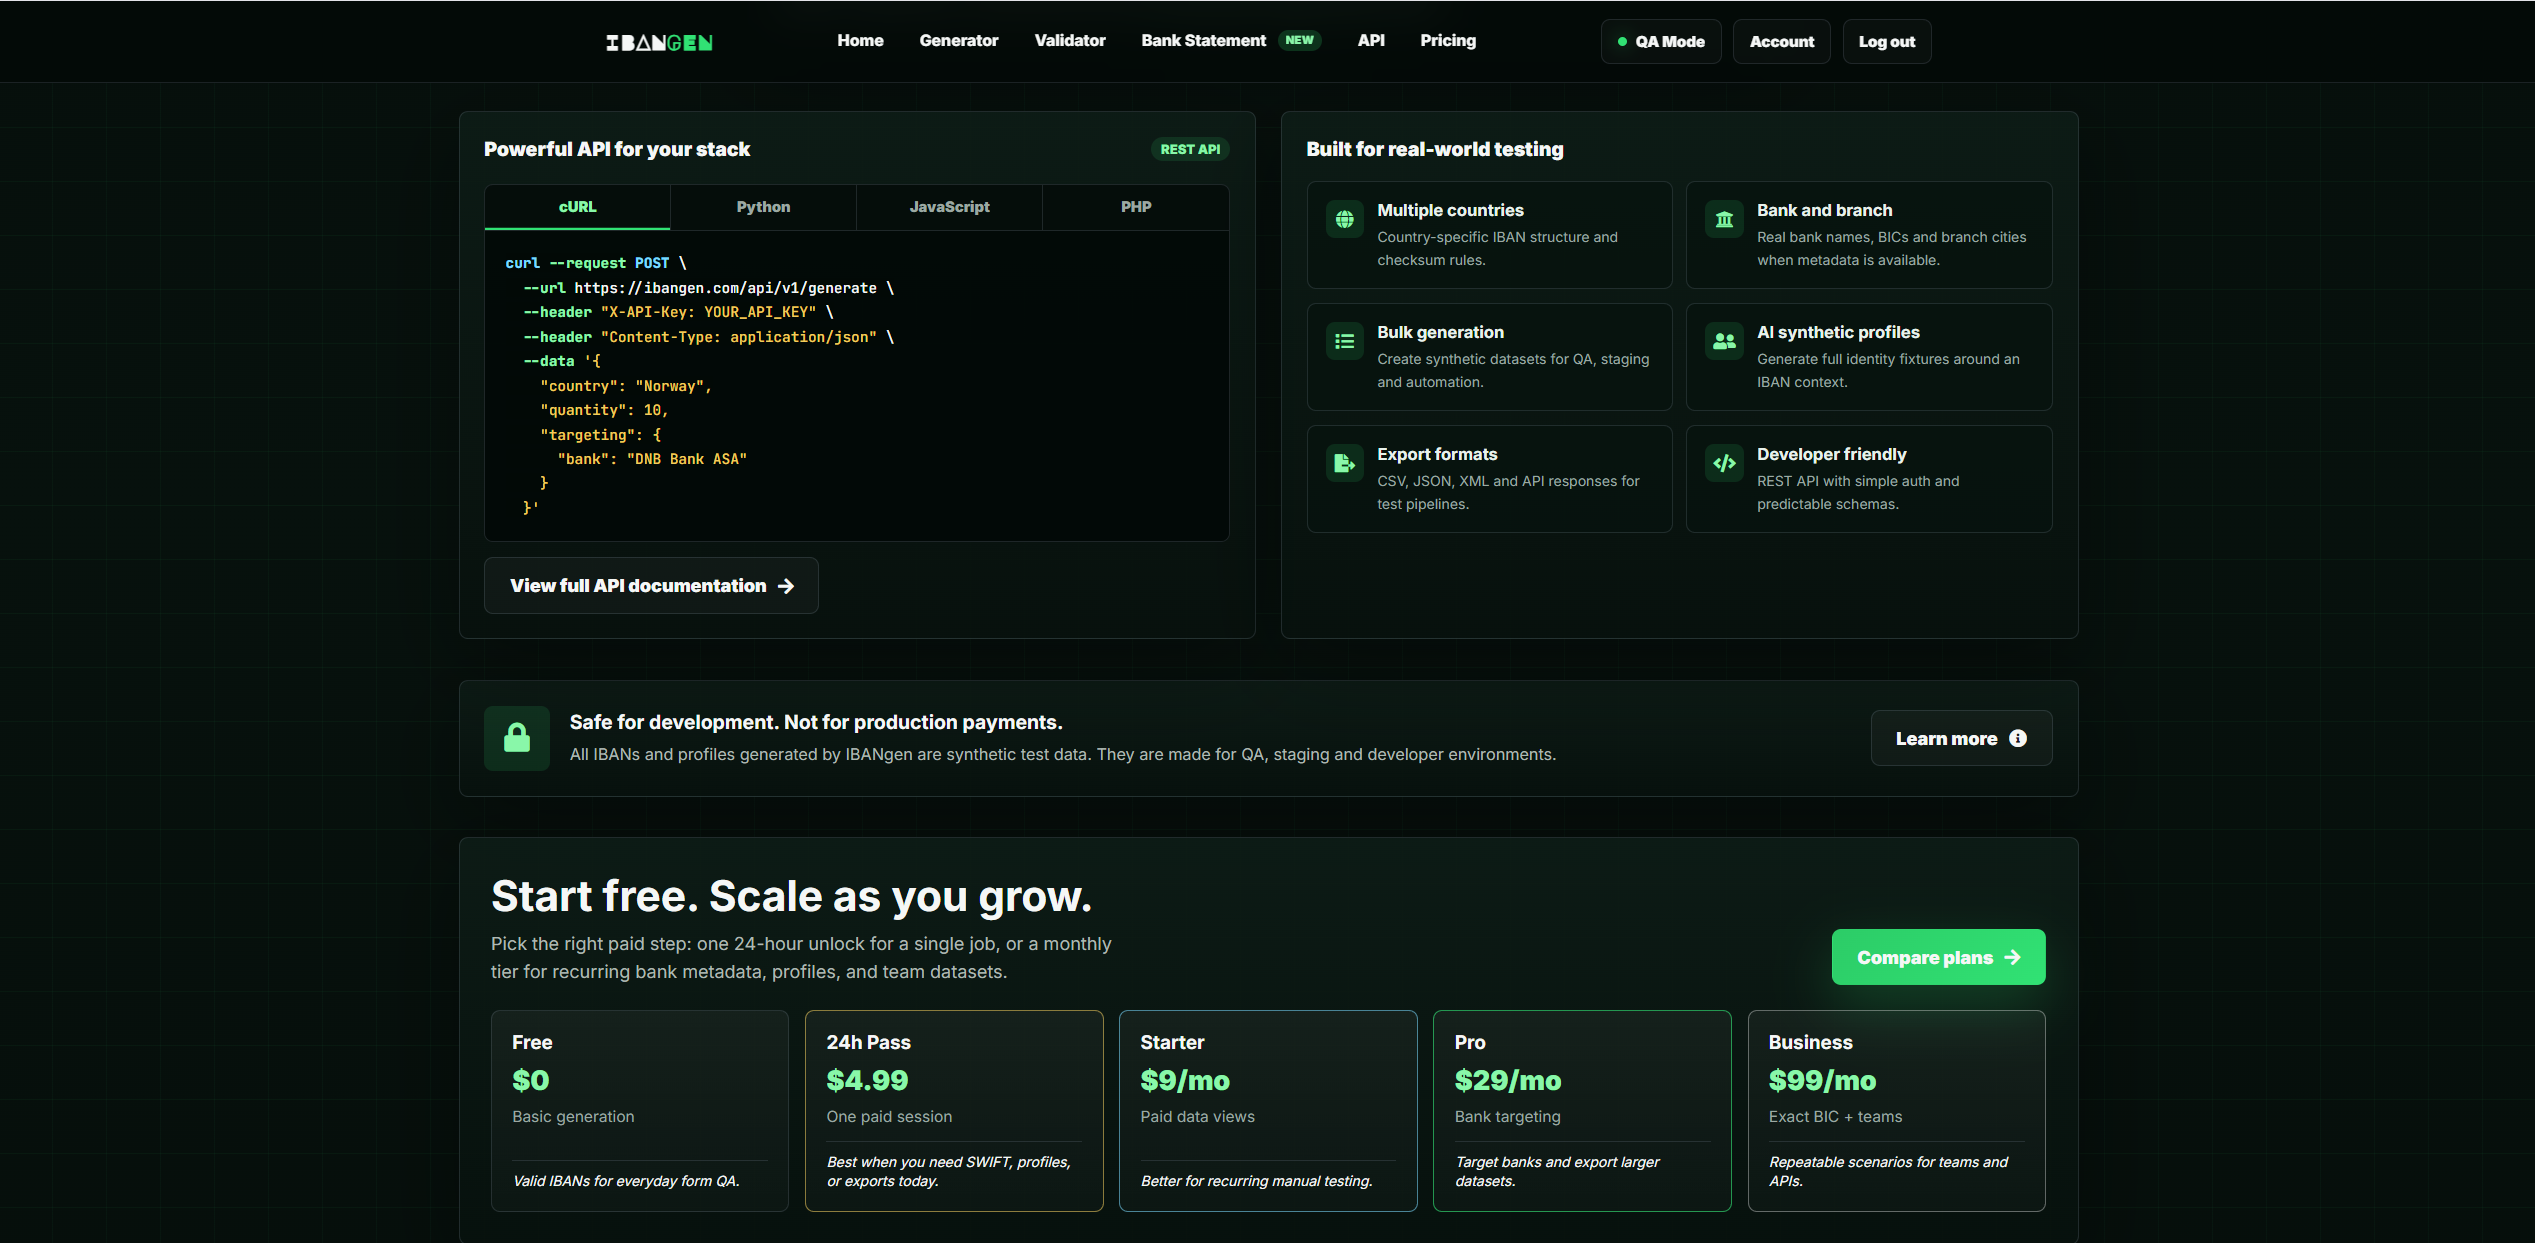Toggle QA Mode
This screenshot has width=2535, height=1243.
(x=1660, y=41)
